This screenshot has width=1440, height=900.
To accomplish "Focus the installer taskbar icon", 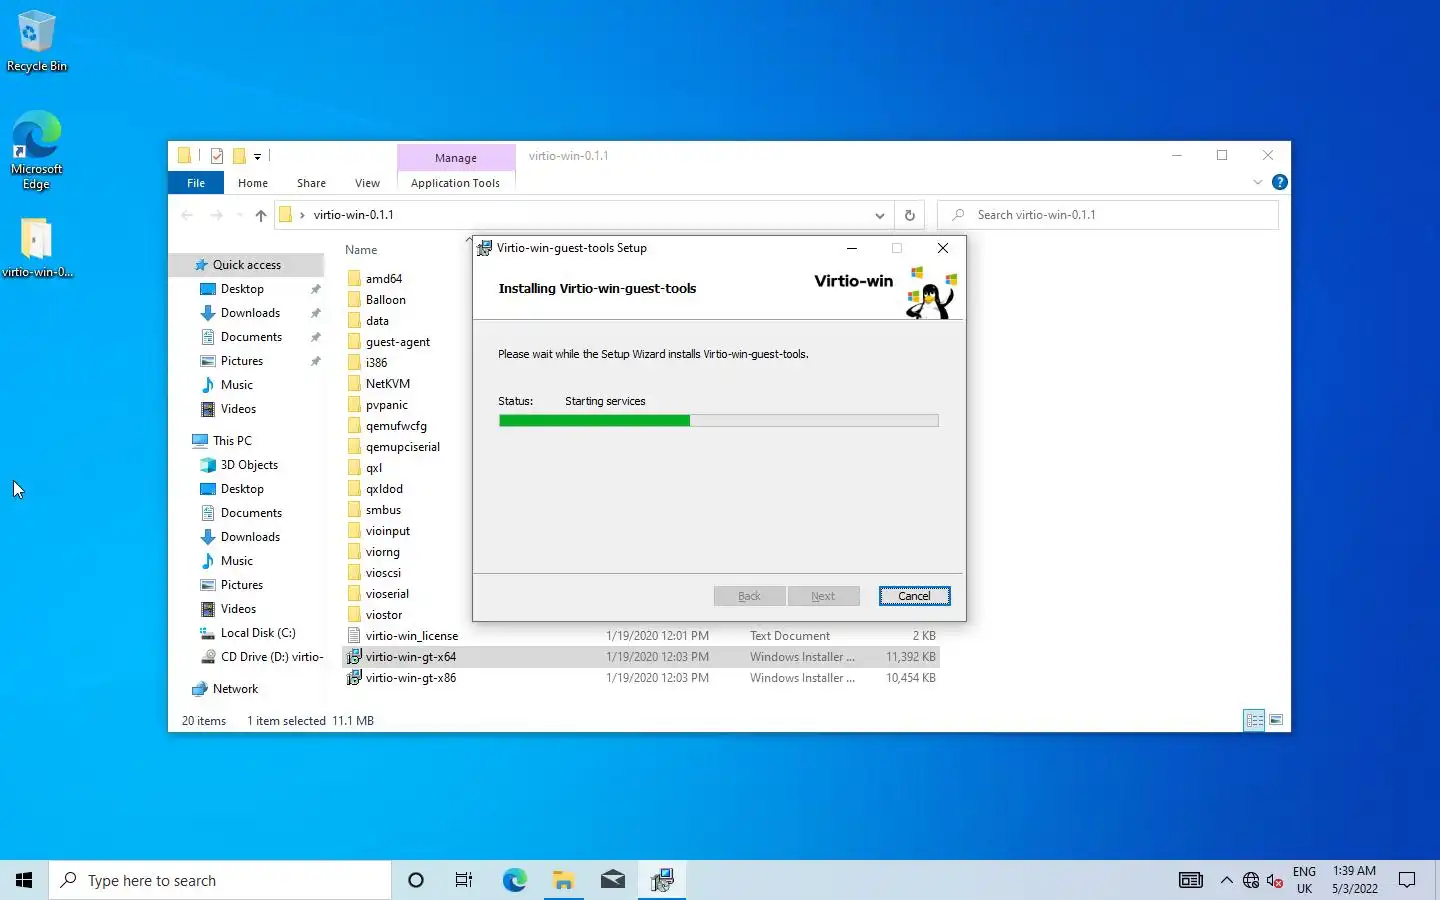I will point(661,880).
